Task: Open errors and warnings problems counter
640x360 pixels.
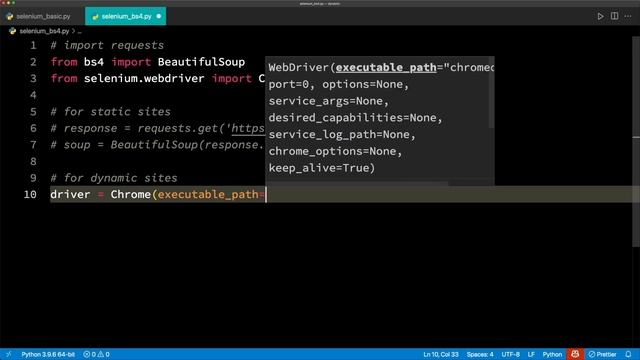Action: [x=96, y=354]
